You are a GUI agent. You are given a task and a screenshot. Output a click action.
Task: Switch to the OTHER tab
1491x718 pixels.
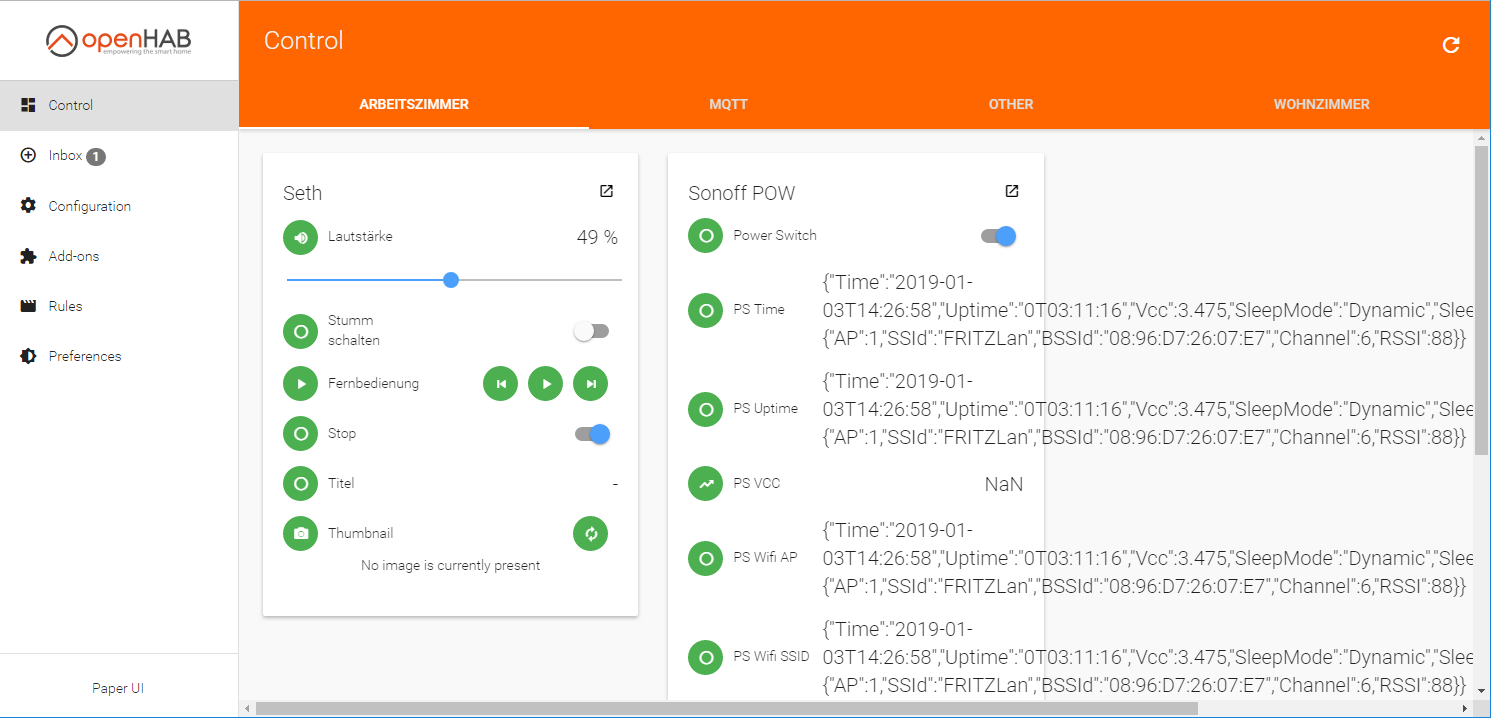1011,104
